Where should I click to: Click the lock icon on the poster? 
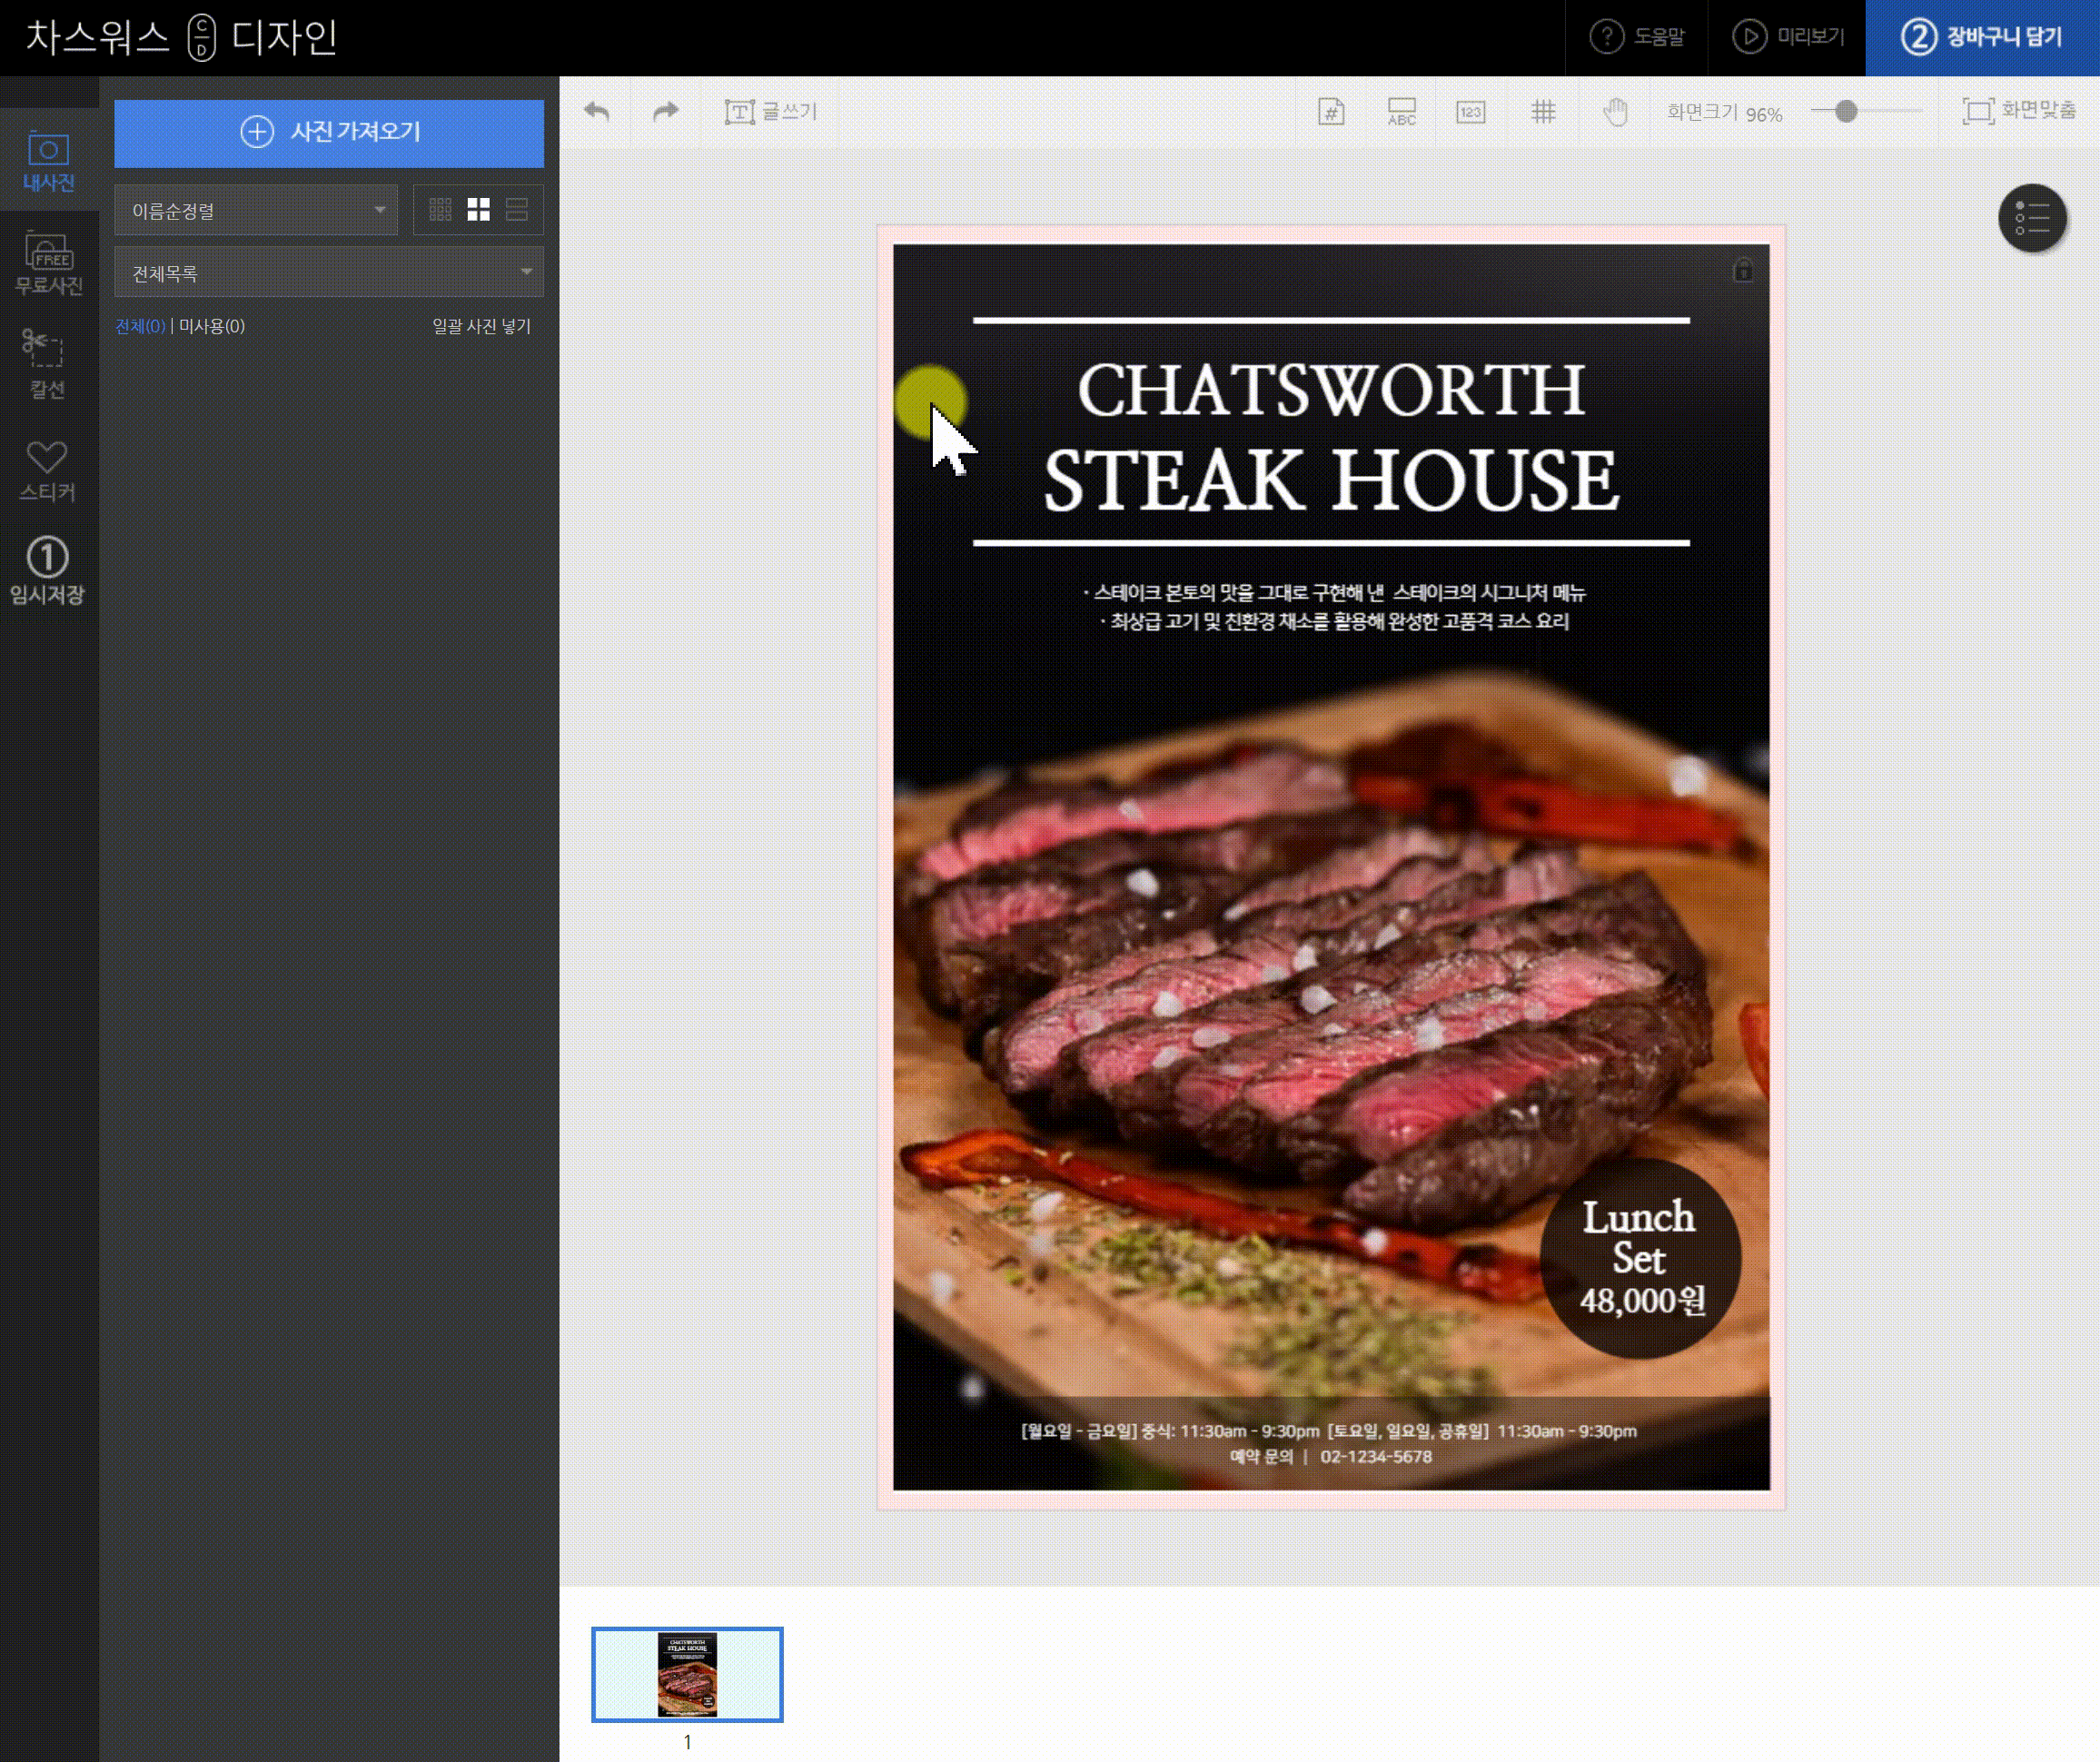1743,270
